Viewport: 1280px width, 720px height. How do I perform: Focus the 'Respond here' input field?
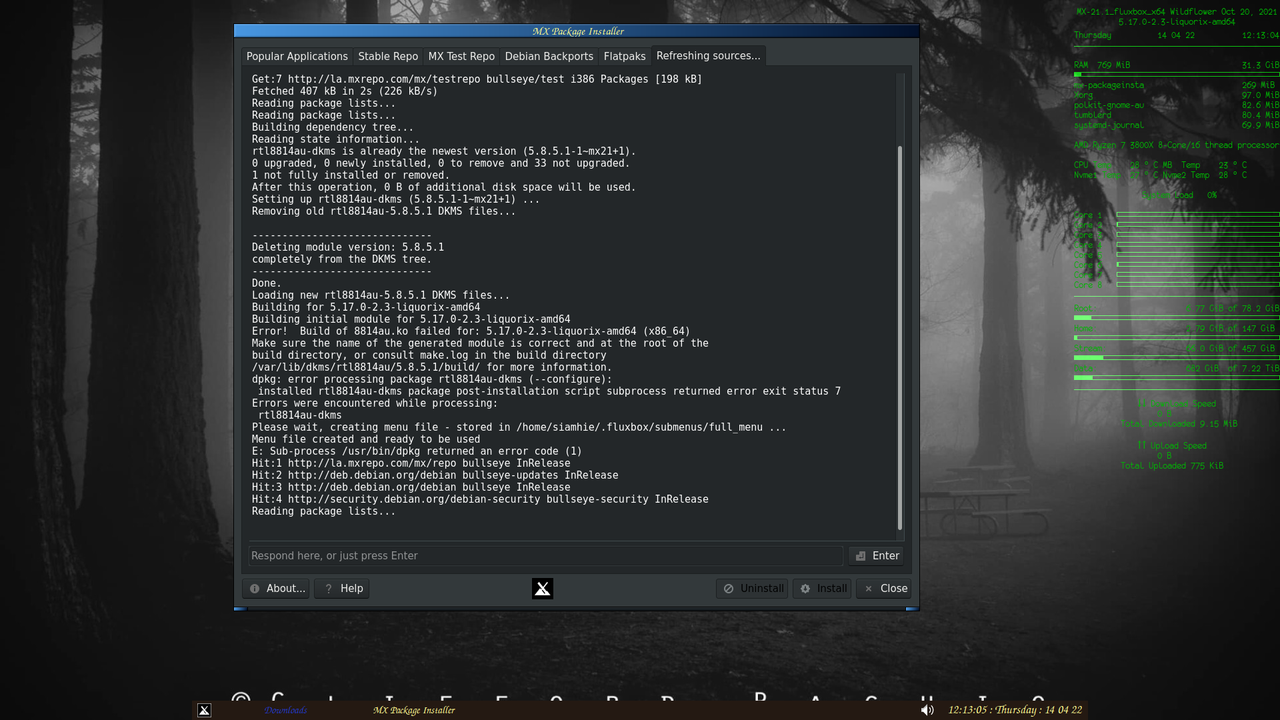(546, 556)
